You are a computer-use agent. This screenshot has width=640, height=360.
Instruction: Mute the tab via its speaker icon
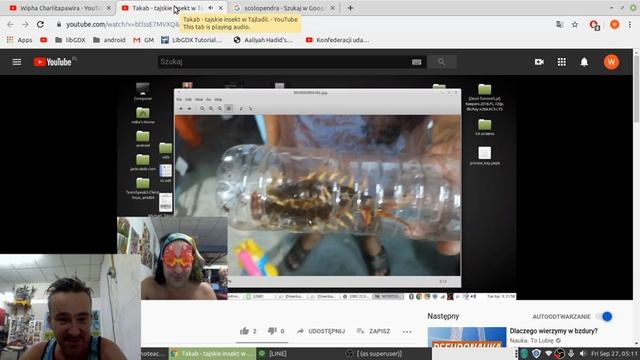pyautogui.click(x=211, y=8)
